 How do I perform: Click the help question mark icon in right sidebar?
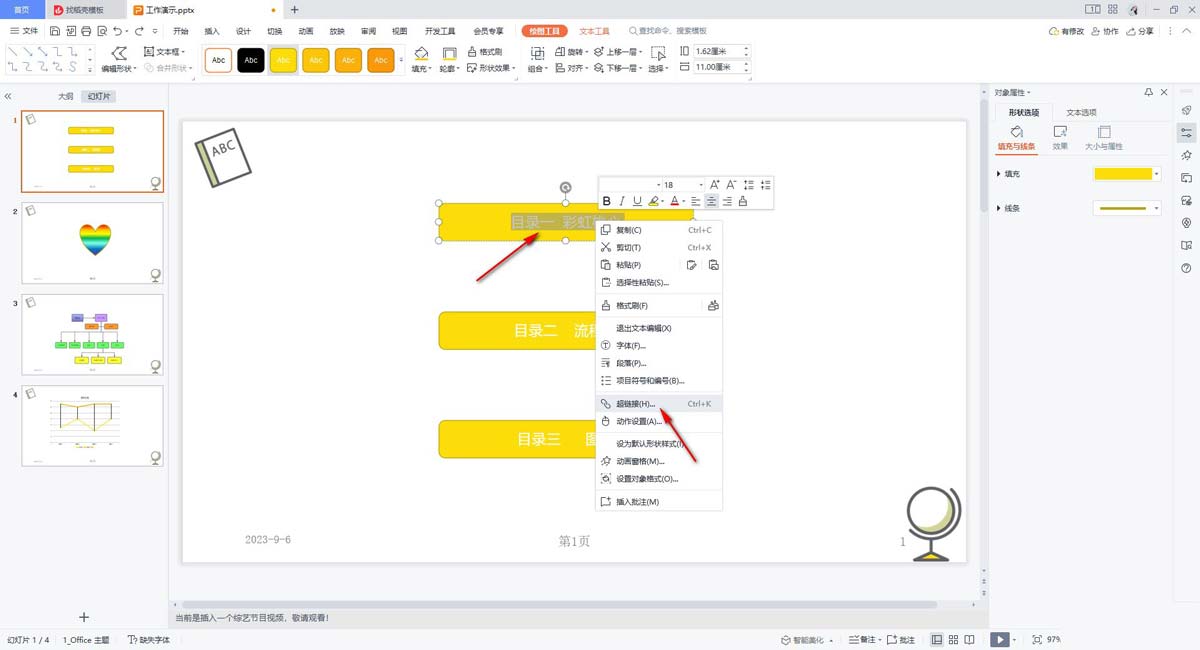(x=1186, y=268)
